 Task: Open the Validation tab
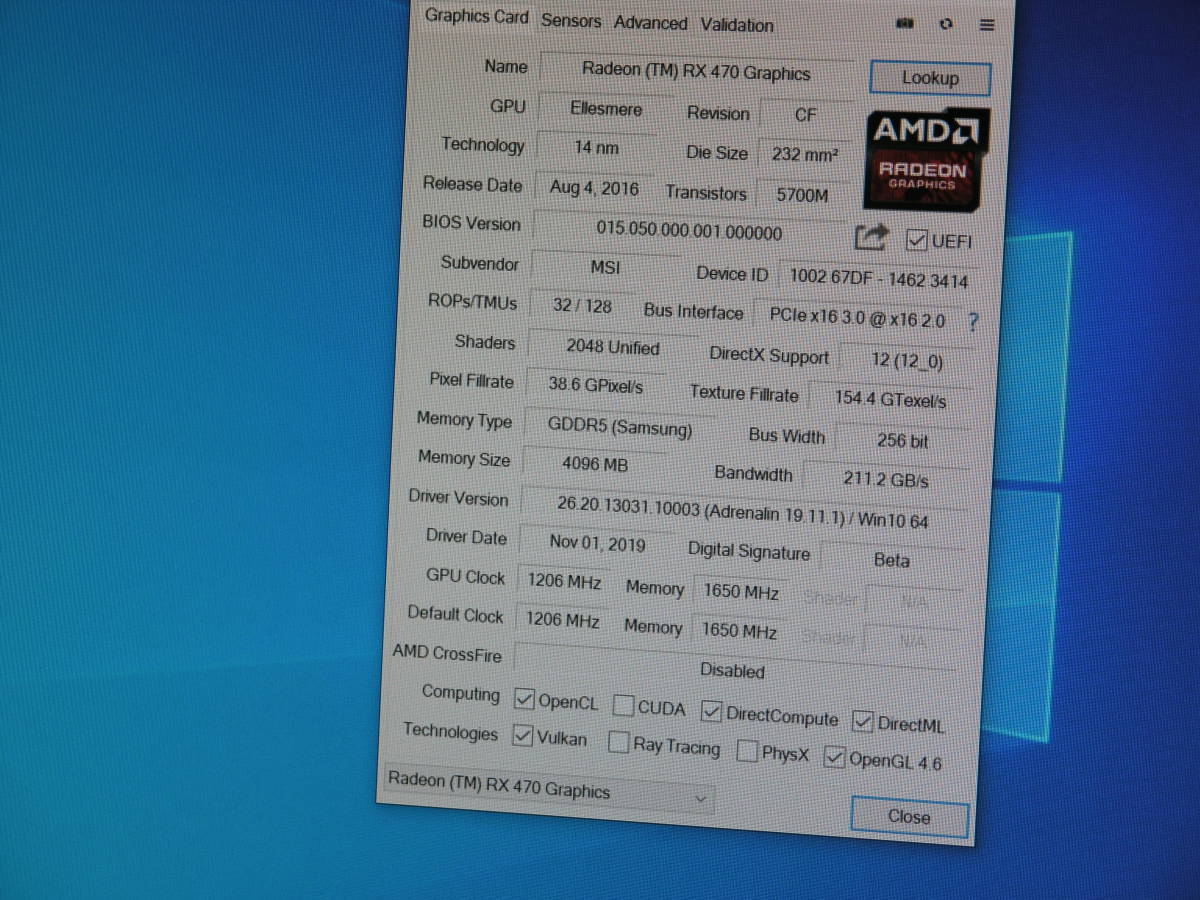point(737,25)
